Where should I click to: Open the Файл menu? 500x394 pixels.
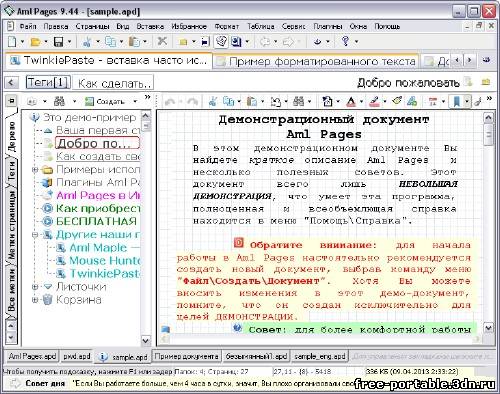[x=28, y=26]
